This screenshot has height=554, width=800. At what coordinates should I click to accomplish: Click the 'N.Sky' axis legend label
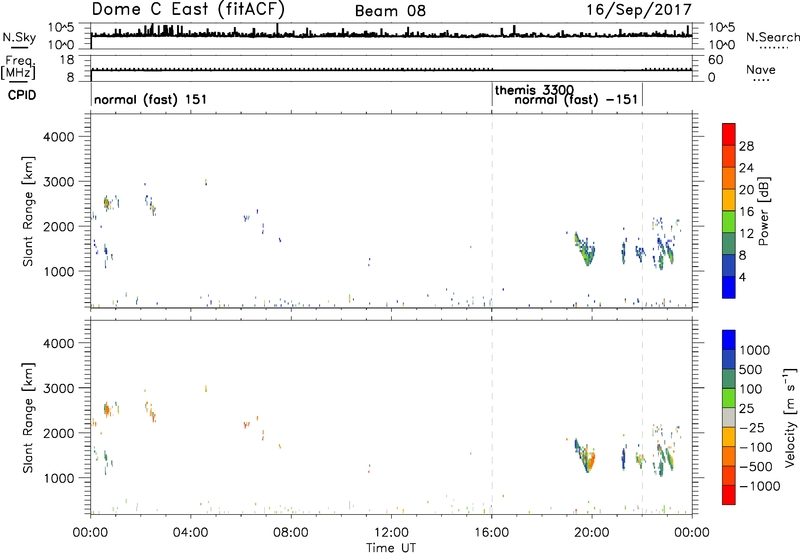[x=19, y=38]
